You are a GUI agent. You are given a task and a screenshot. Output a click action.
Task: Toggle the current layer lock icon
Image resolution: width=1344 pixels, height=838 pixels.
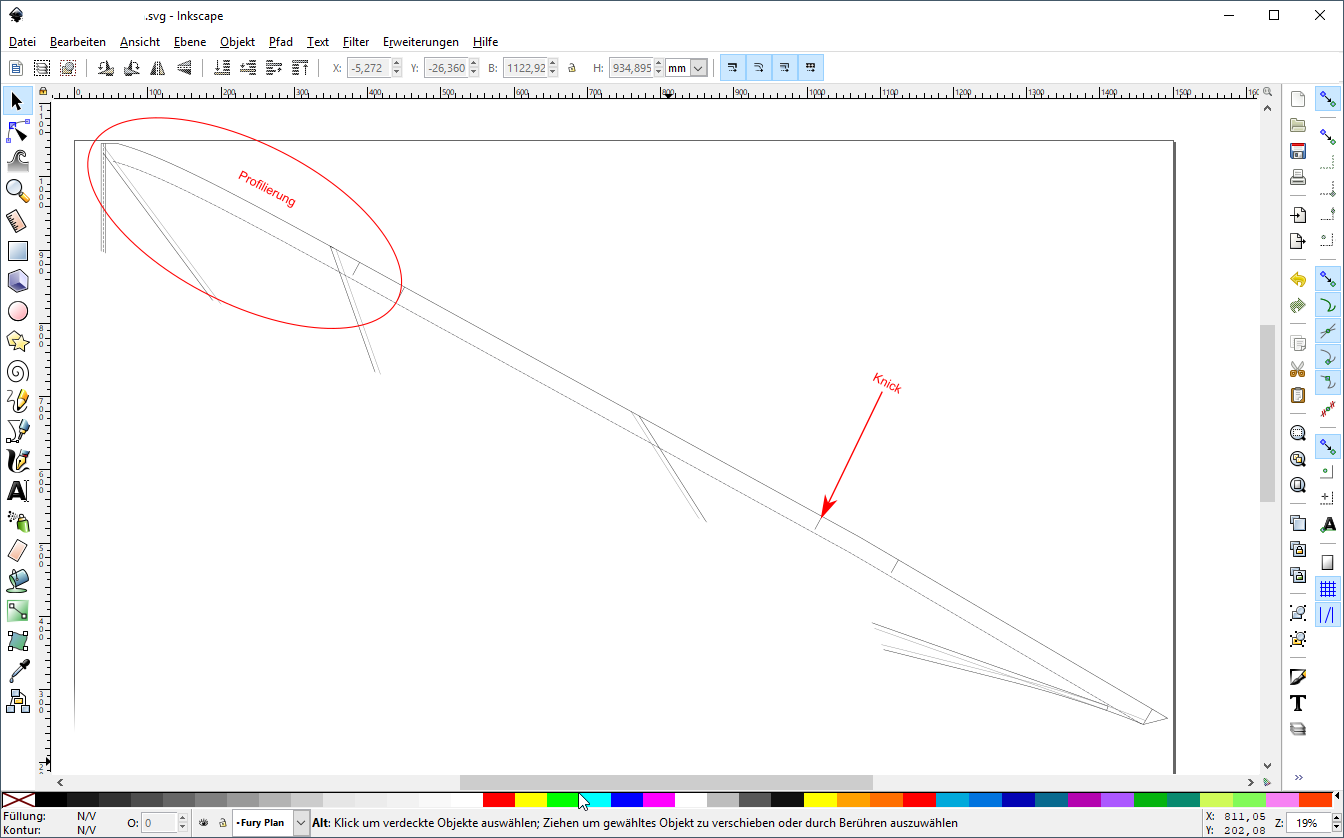(x=220, y=823)
